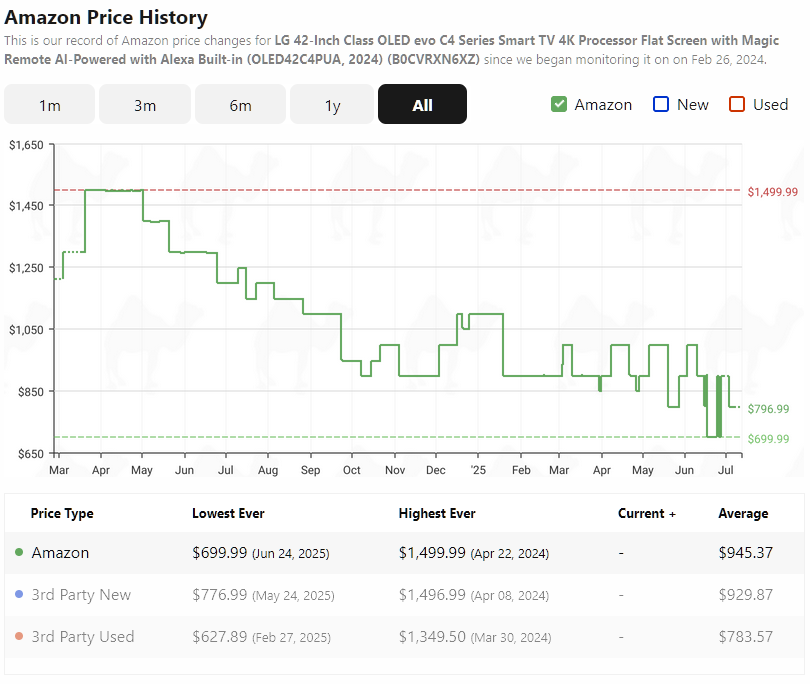Click Amazon's highest price $1,499.99 cell
The image size is (810, 684).
tap(474, 553)
